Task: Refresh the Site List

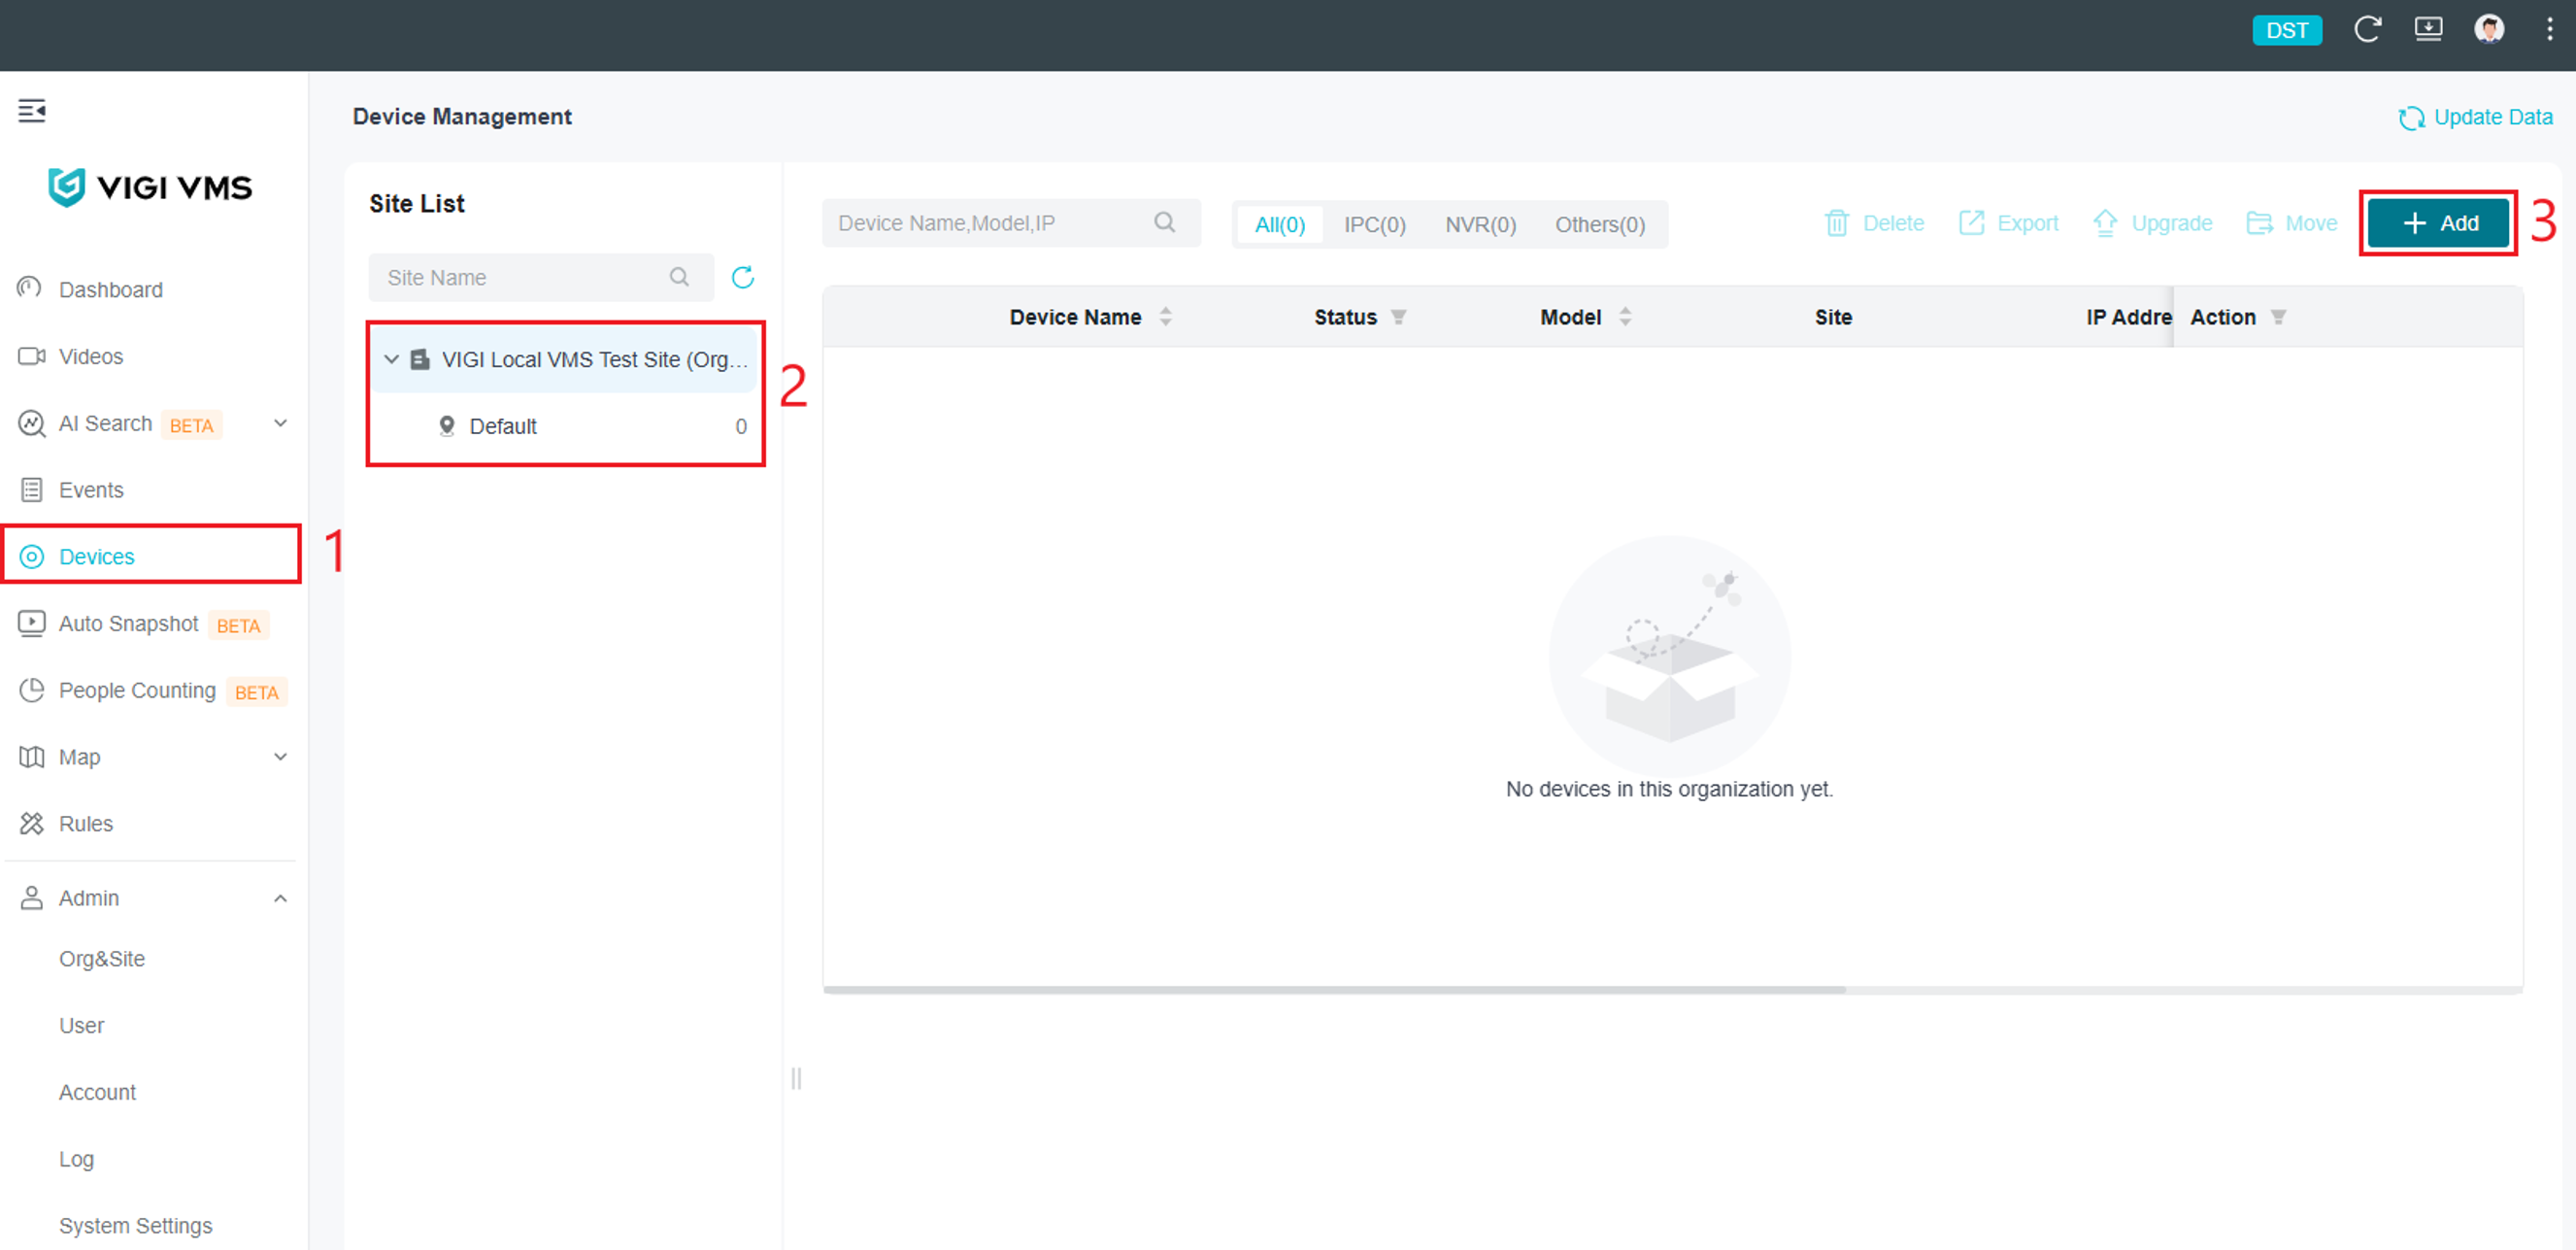Action: [x=742, y=277]
